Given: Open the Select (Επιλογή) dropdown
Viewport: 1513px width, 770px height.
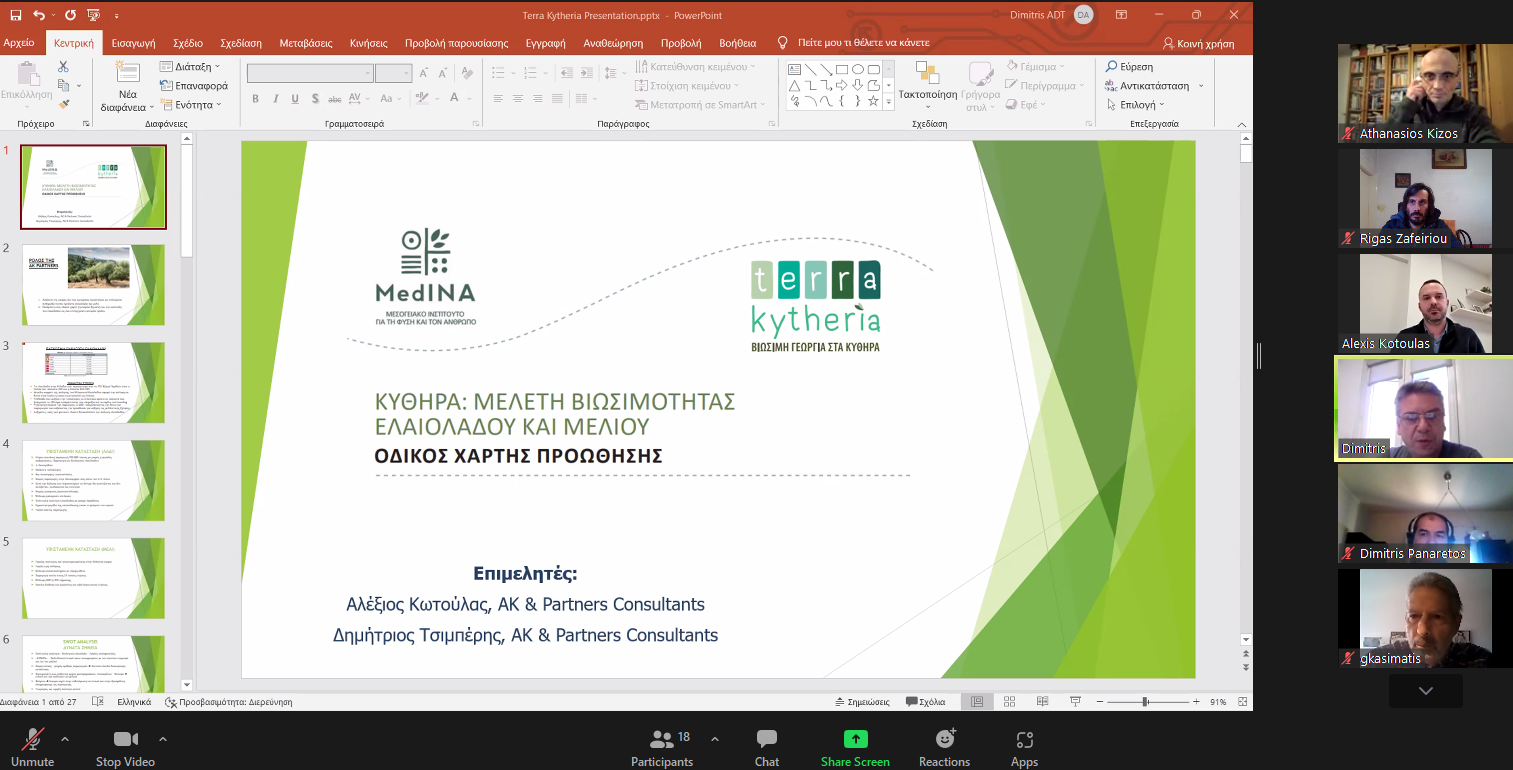Looking at the screenshot, I should (1137, 104).
